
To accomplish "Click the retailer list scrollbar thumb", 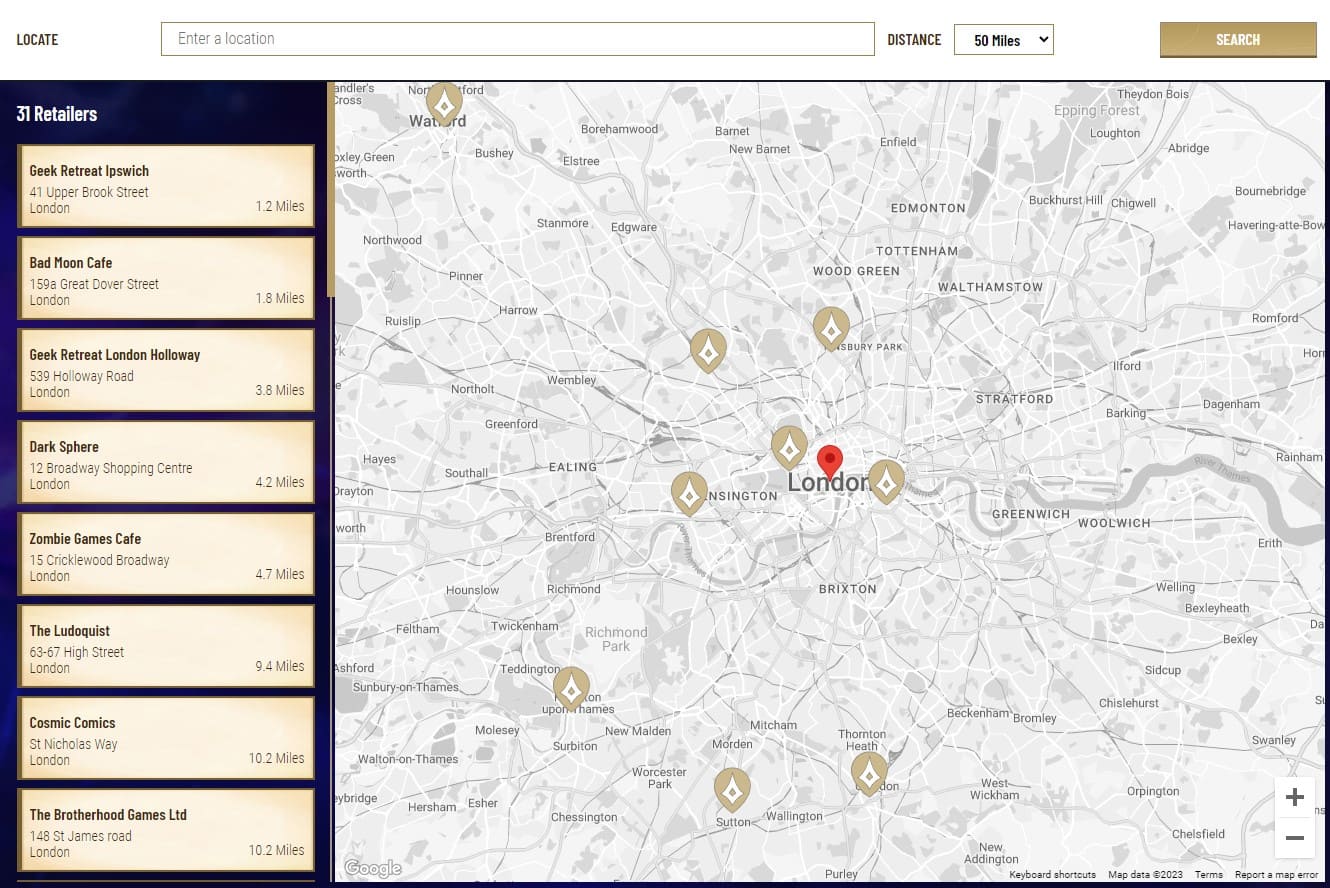I will coord(331,190).
